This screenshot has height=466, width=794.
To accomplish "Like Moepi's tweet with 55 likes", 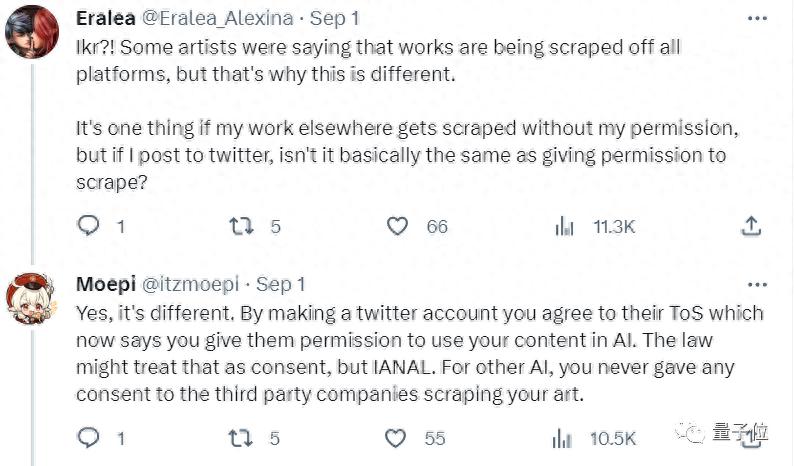I will tap(399, 437).
